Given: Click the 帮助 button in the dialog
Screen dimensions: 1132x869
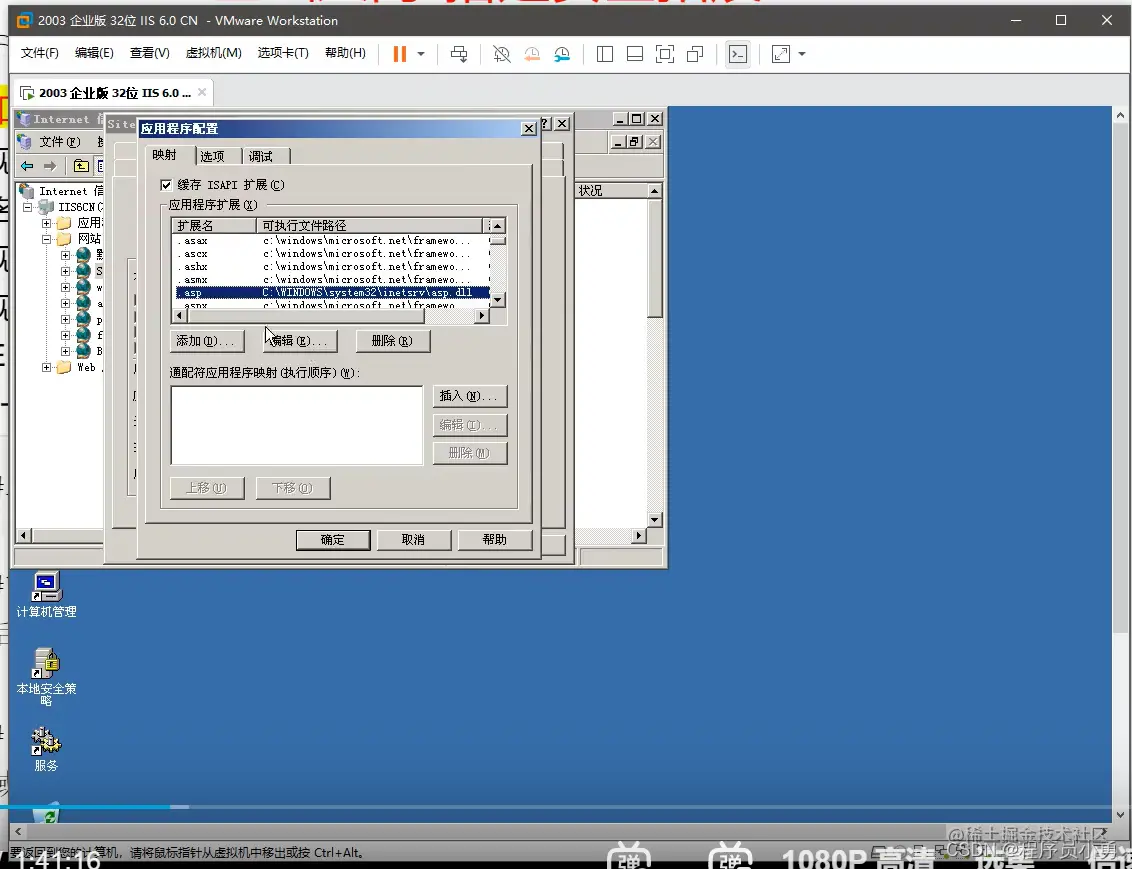Looking at the screenshot, I should [495, 540].
